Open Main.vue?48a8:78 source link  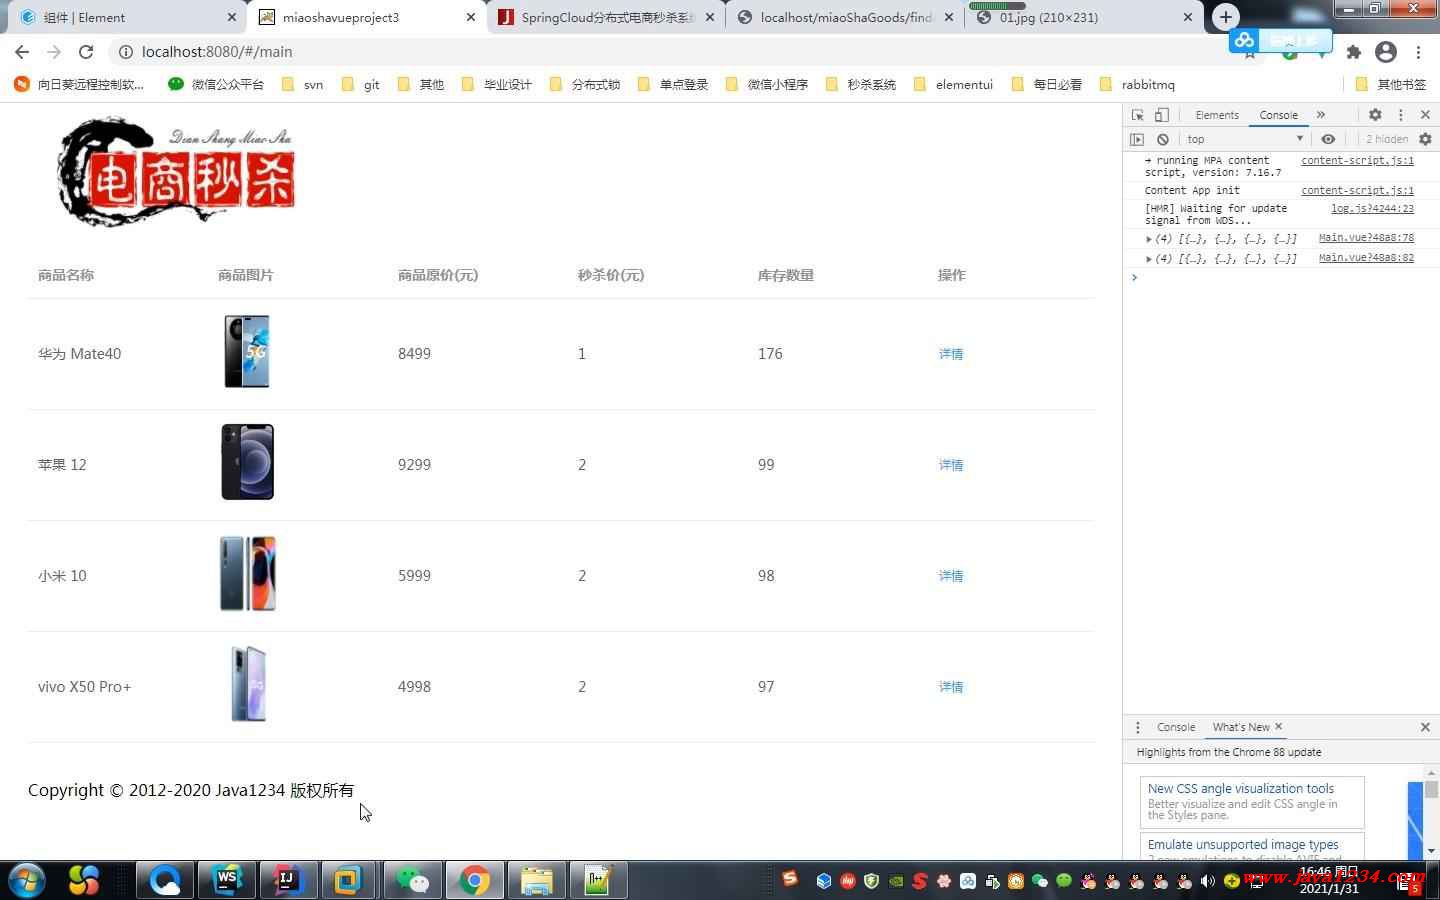(1366, 238)
